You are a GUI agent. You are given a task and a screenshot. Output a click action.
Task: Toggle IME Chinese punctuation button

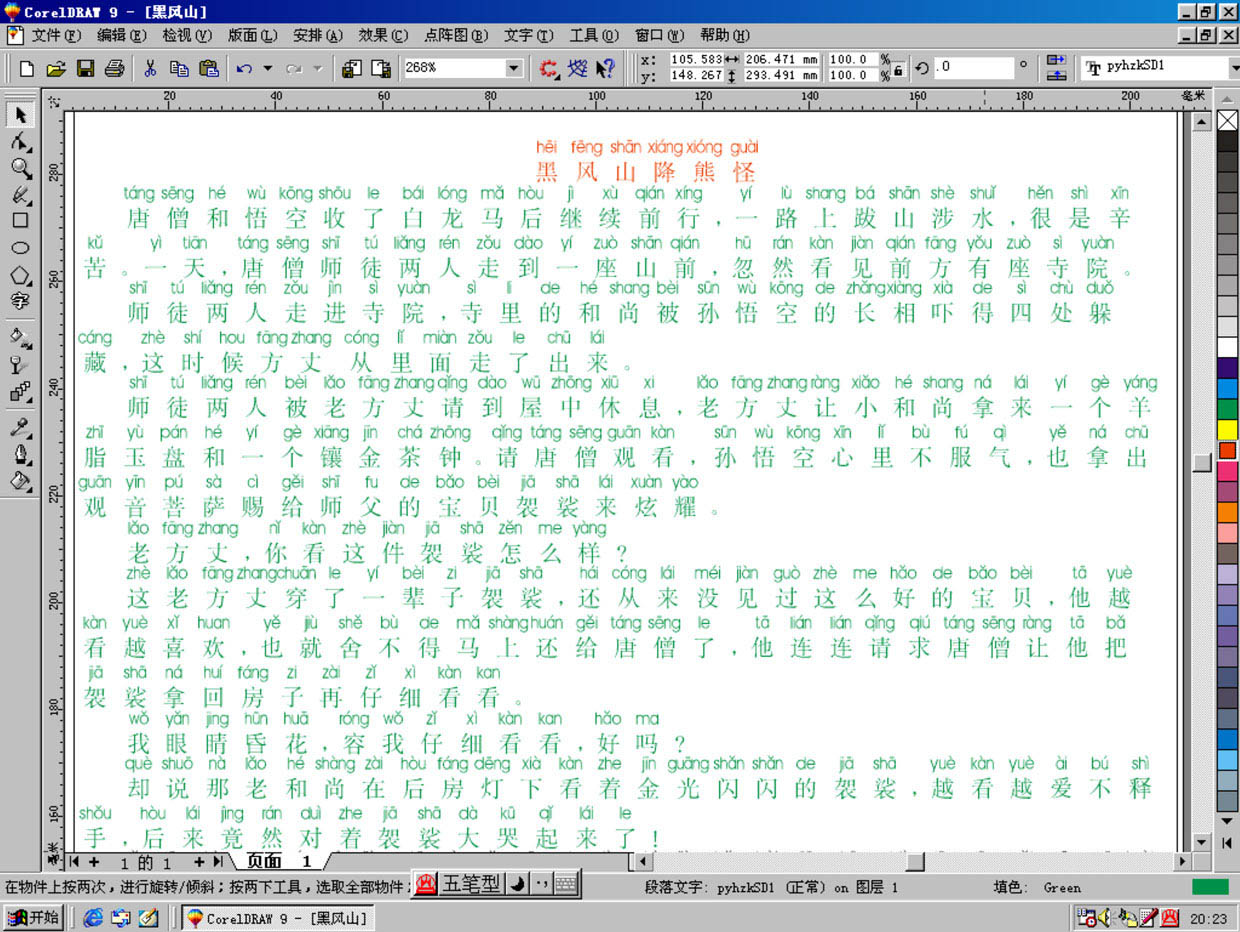point(541,883)
